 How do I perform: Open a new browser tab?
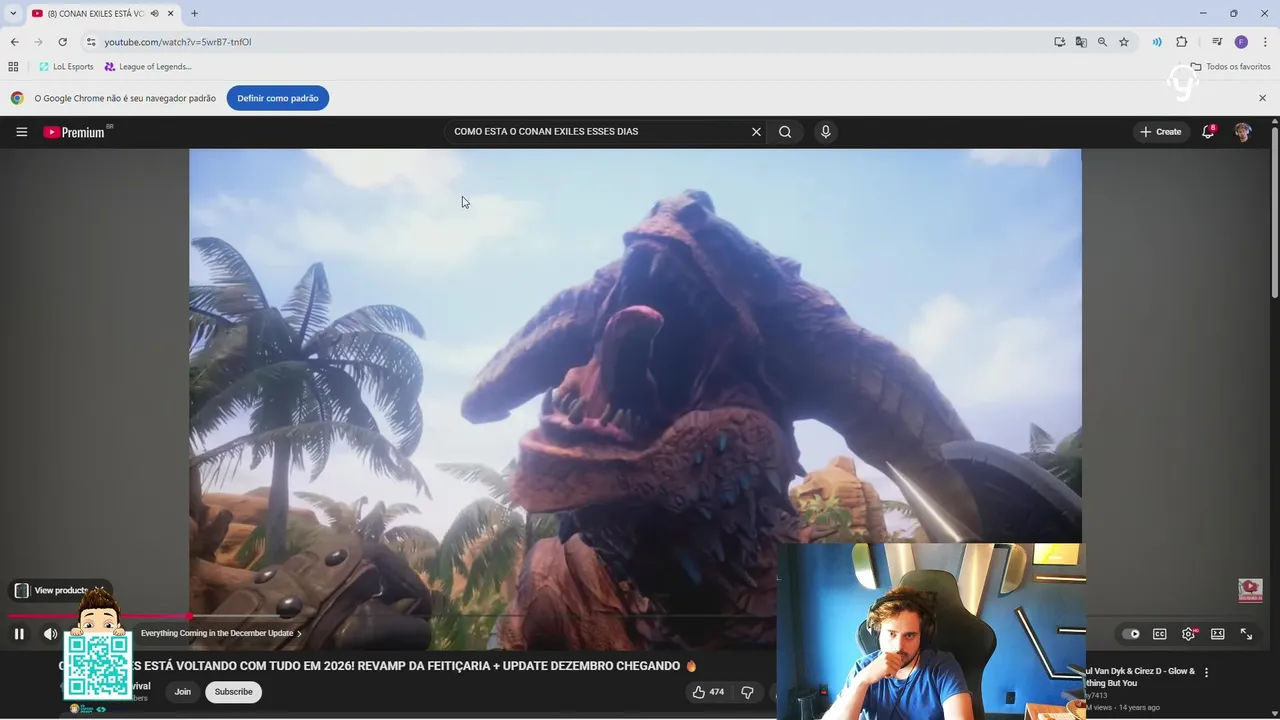click(x=194, y=13)
